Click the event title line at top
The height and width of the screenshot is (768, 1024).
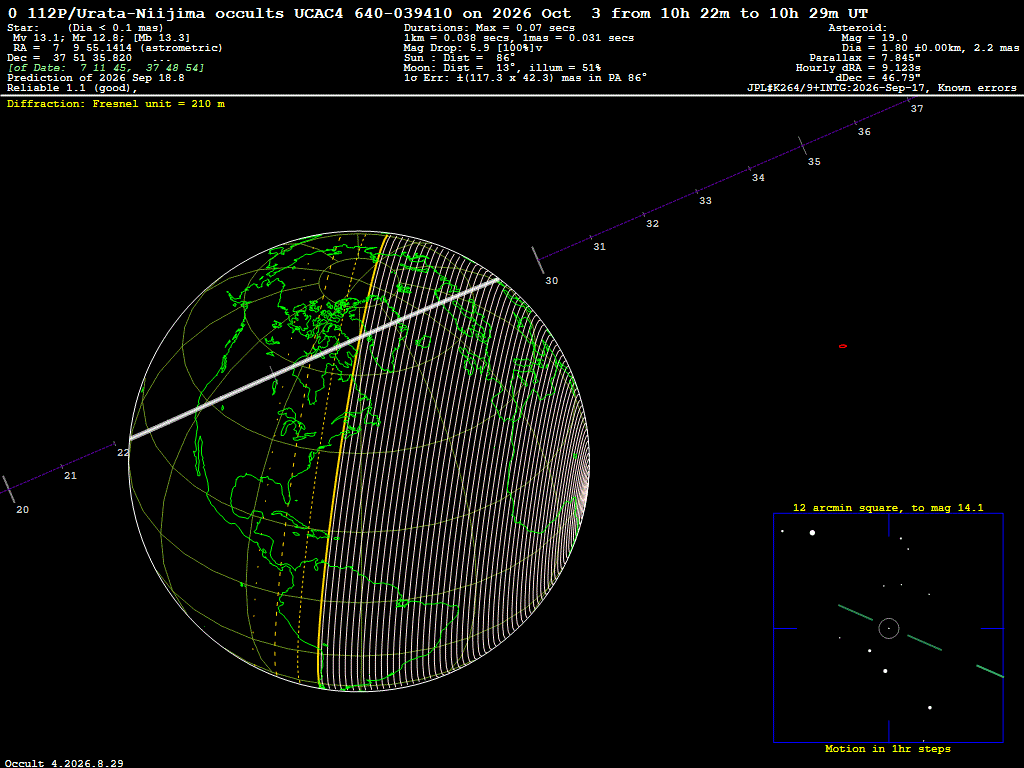[438, 13]
